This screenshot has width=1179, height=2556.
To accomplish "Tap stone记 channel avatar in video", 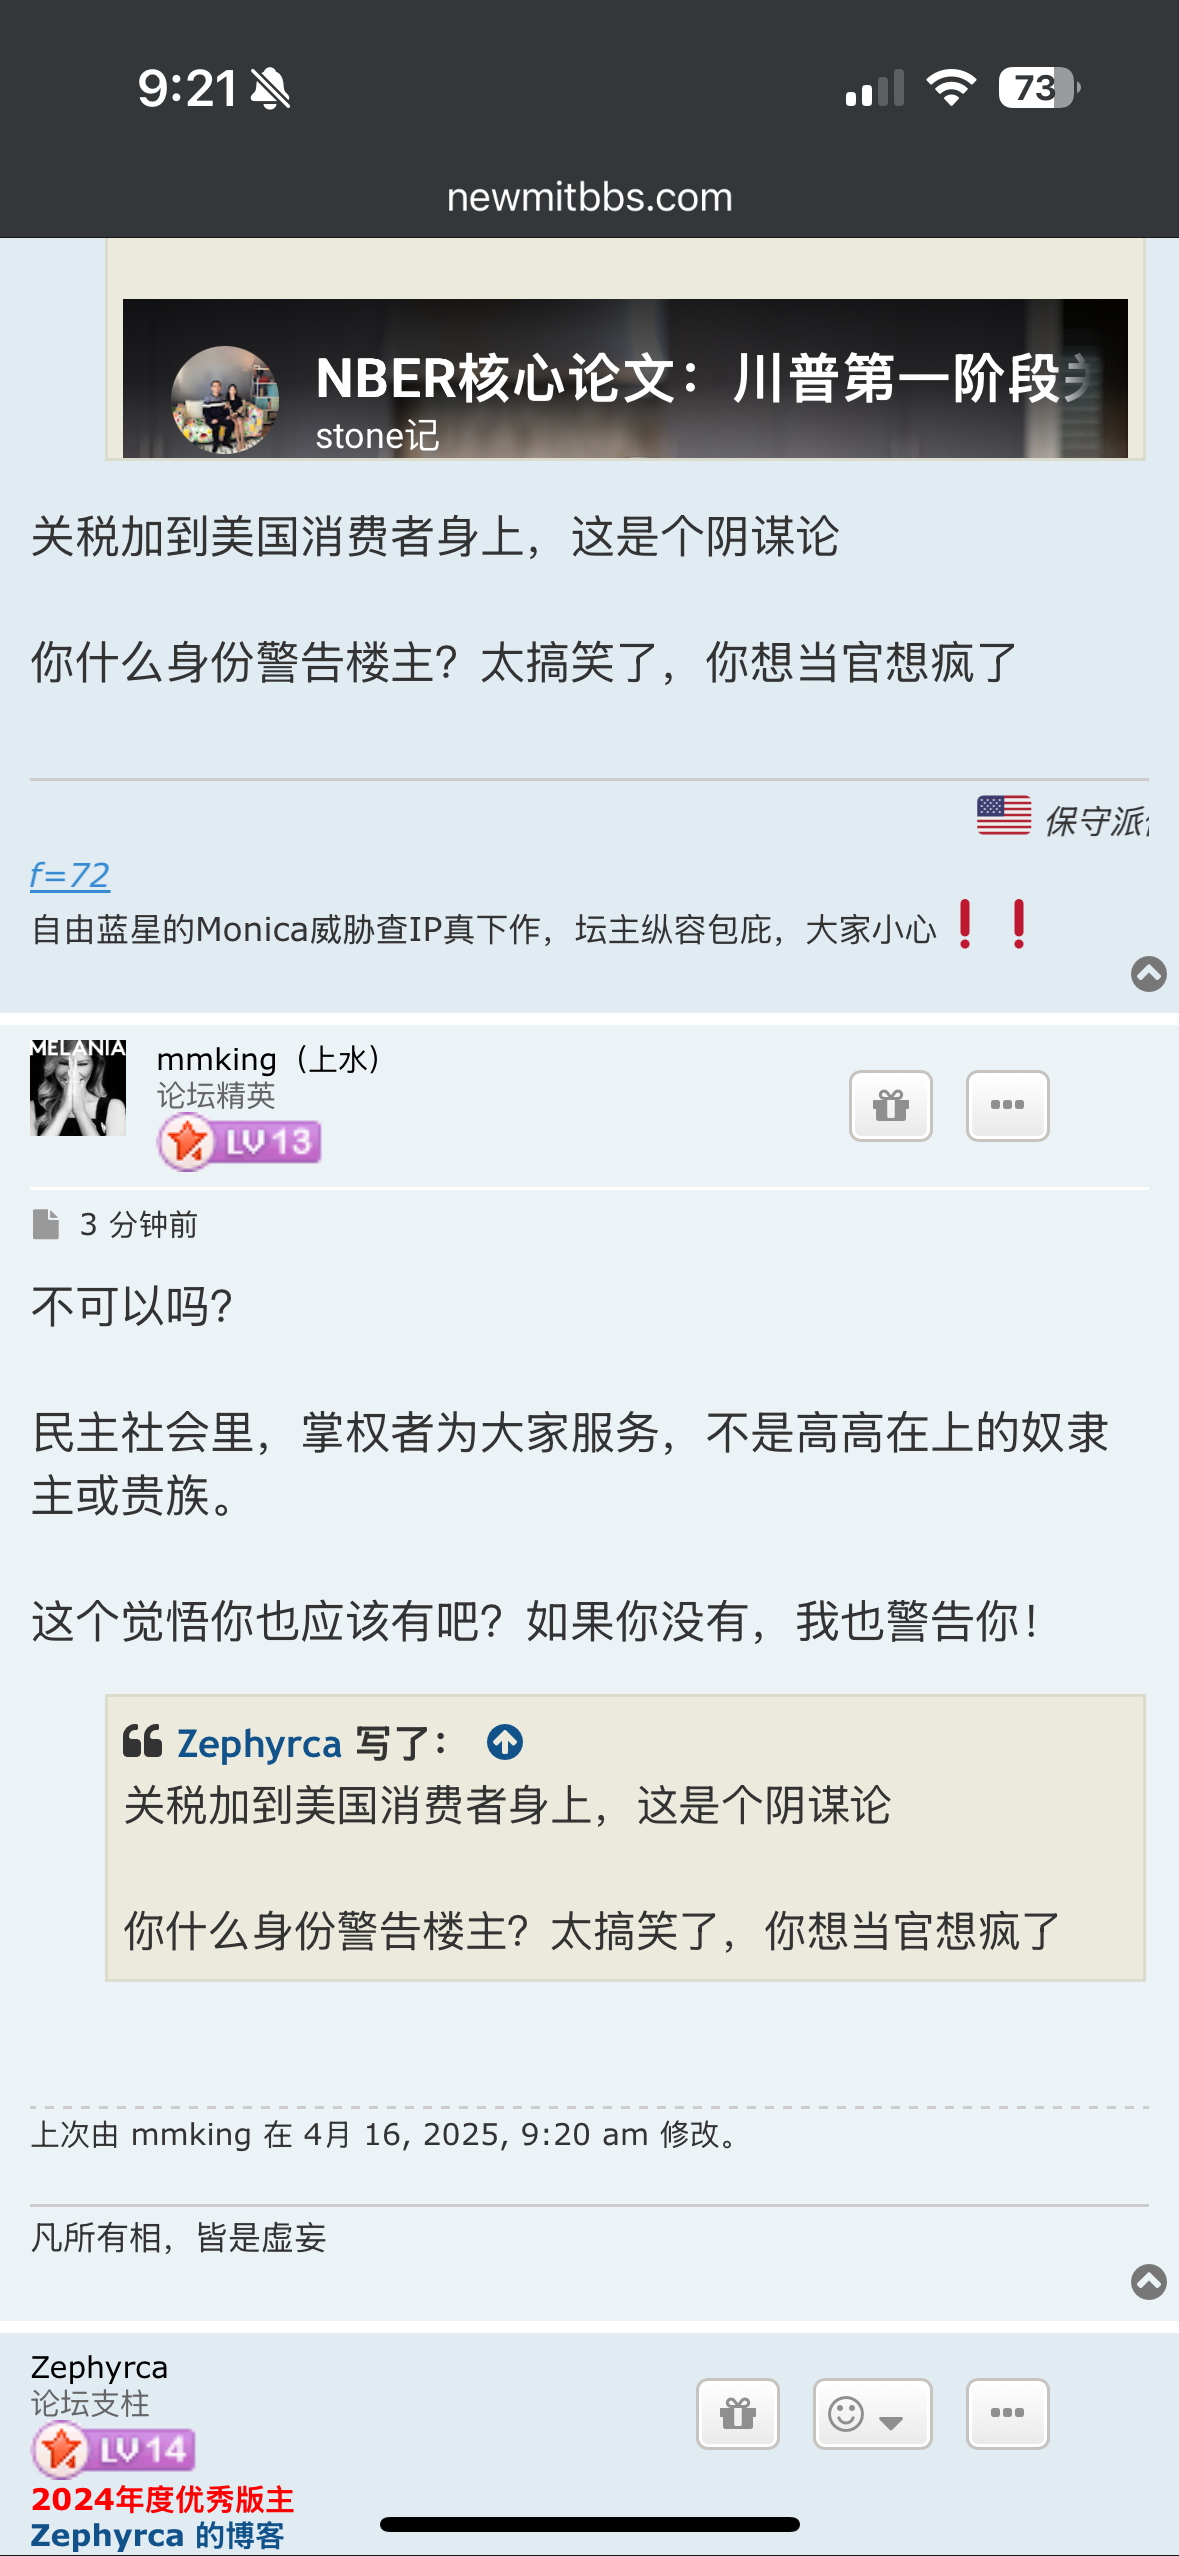I will pos(225,400).
